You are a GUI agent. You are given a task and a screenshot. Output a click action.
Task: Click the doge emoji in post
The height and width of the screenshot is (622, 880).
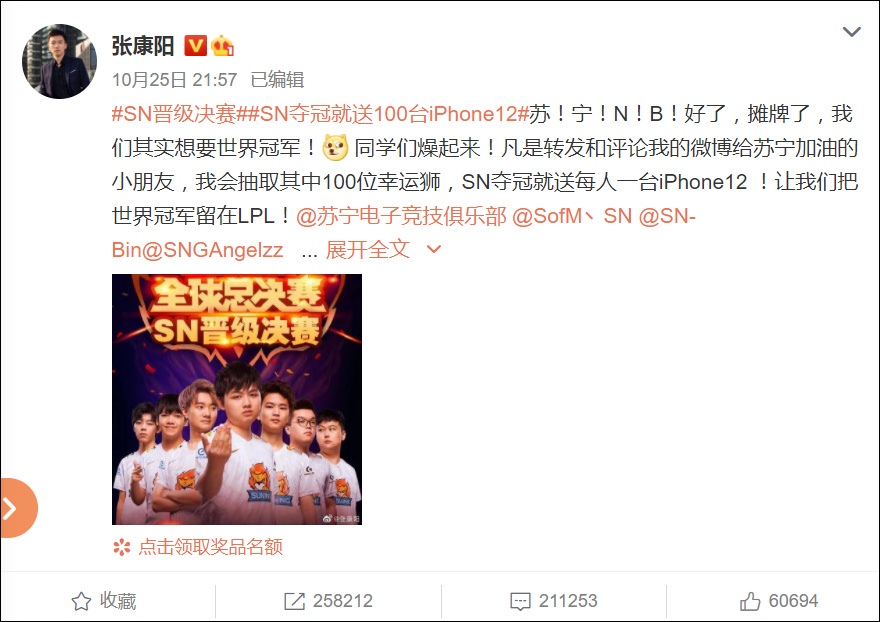click(335, 148)
